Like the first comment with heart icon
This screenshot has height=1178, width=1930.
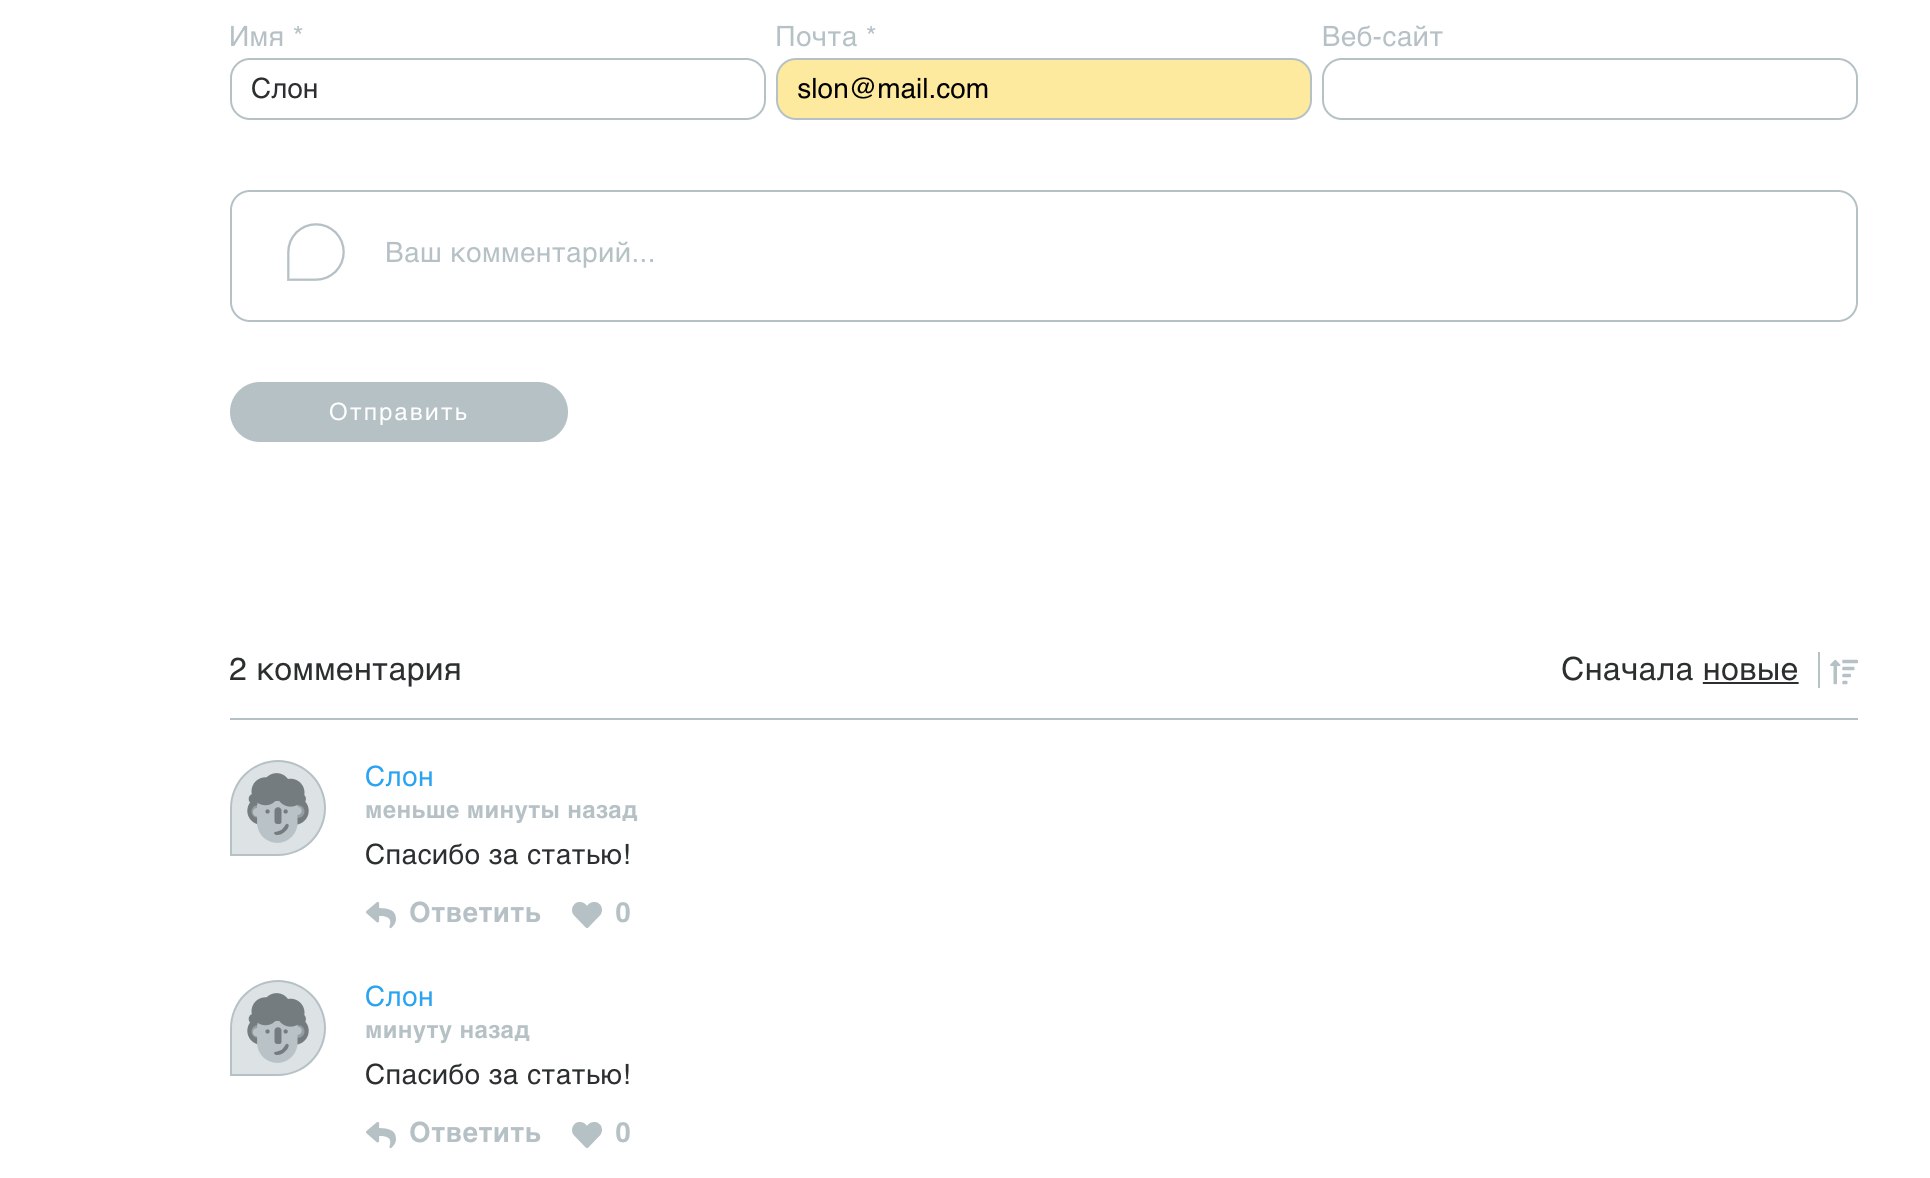(x=587, y=914)
